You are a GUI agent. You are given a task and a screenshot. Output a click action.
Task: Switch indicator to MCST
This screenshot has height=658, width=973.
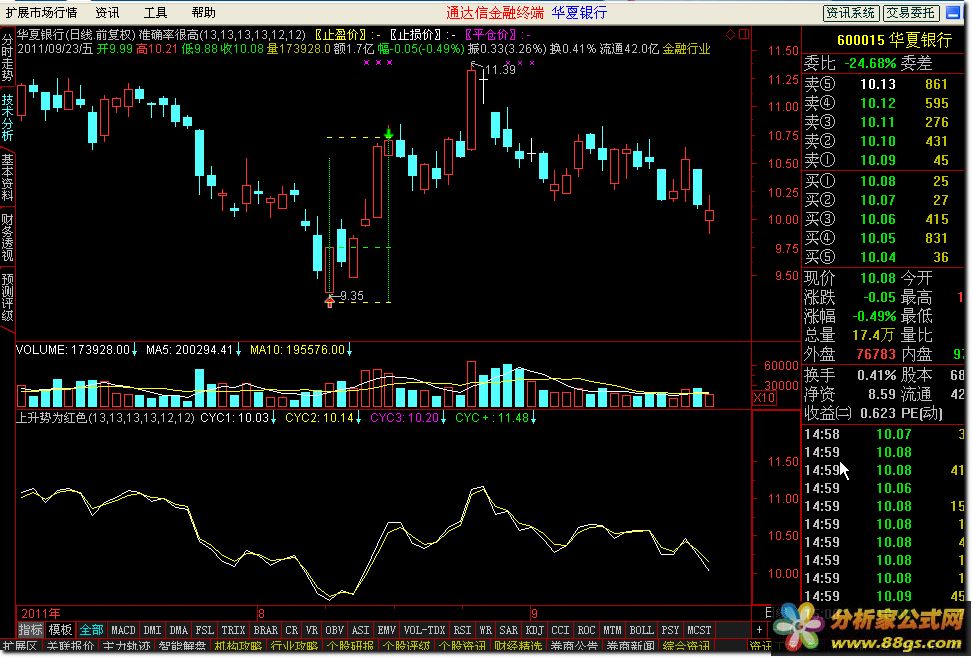699,630
